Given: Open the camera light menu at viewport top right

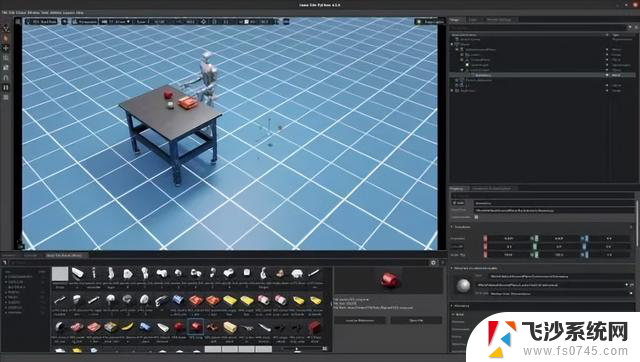Looking at the screenshot, I should [x=429, y=21].
